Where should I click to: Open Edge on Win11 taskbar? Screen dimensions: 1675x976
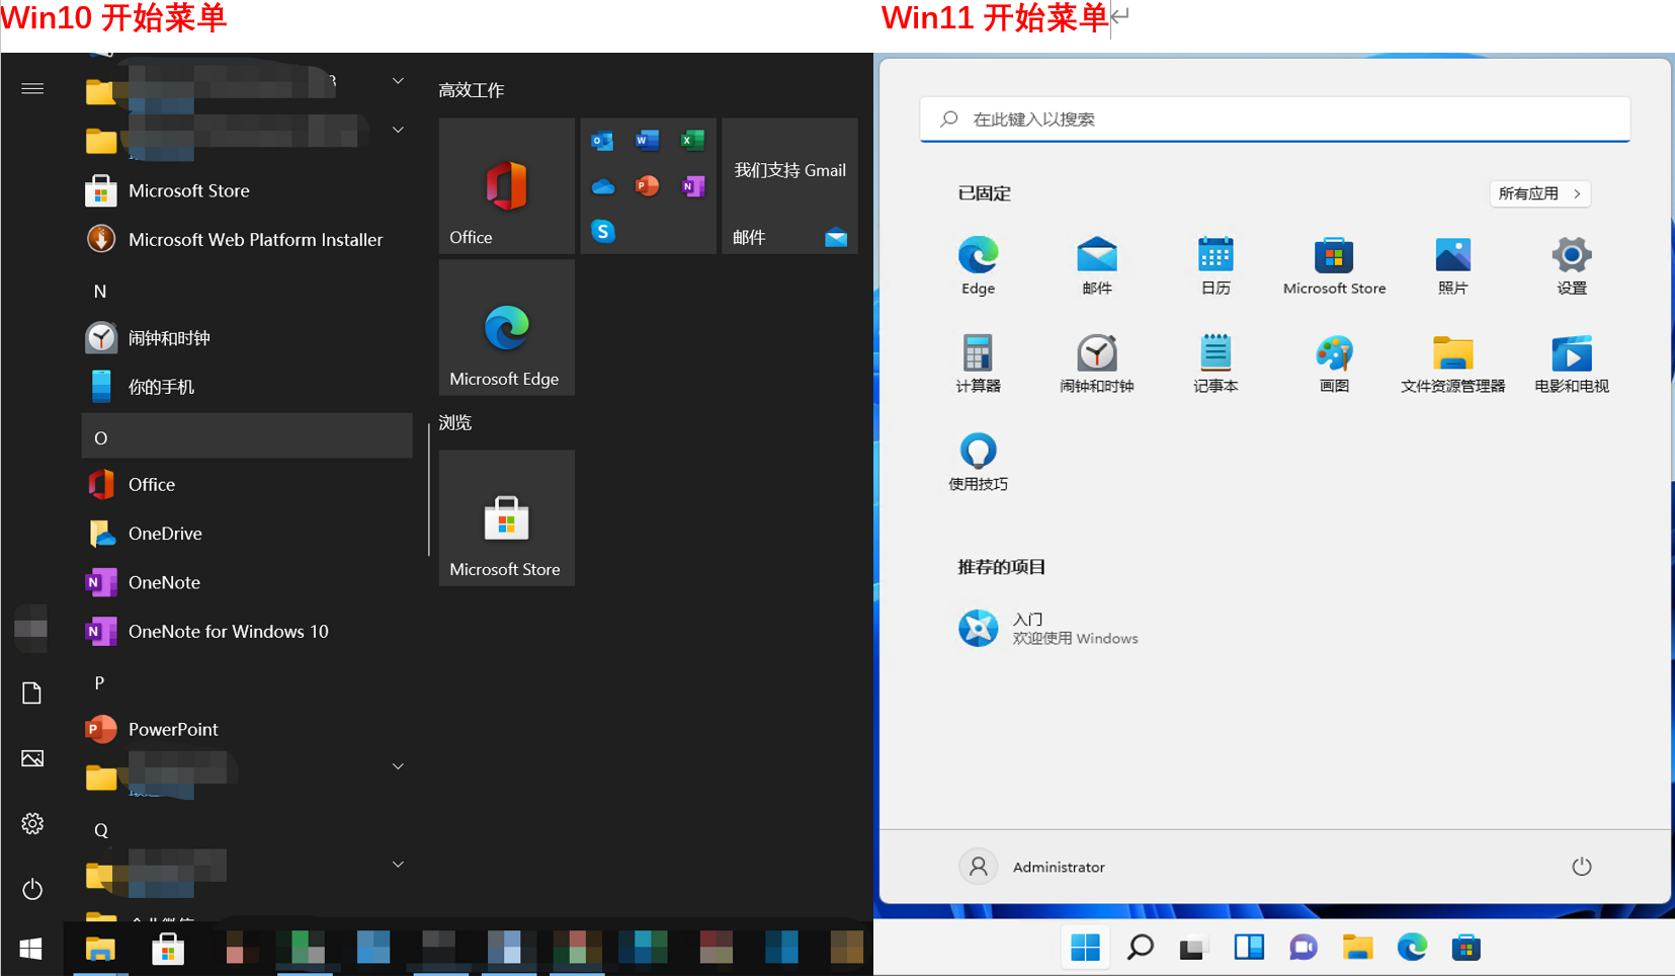1412,946
